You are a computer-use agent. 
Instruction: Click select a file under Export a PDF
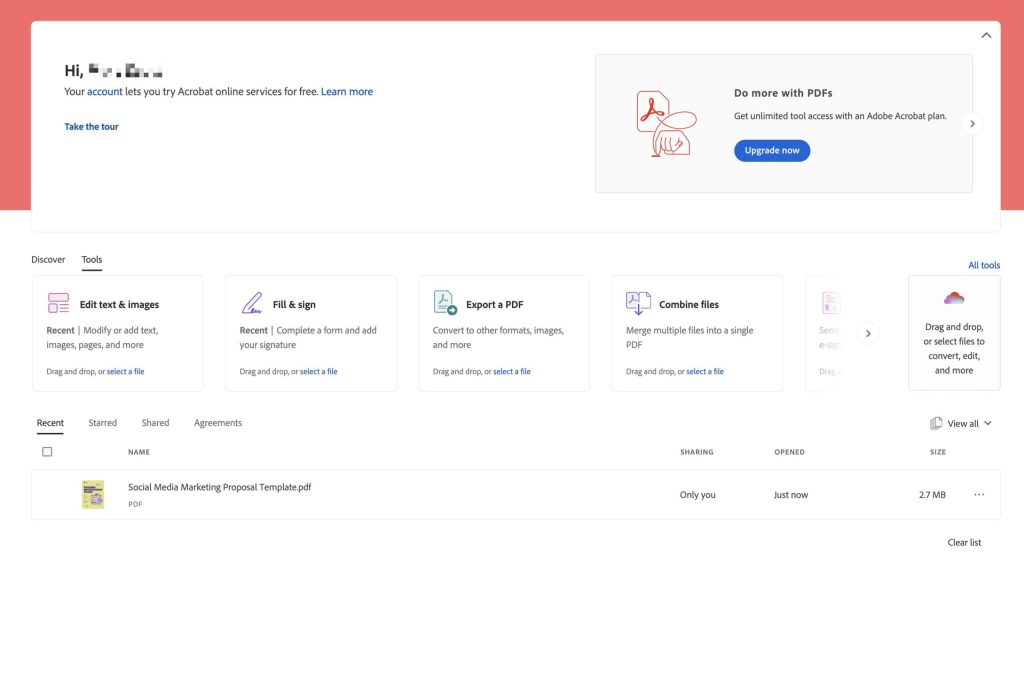(x=511, y=371)
